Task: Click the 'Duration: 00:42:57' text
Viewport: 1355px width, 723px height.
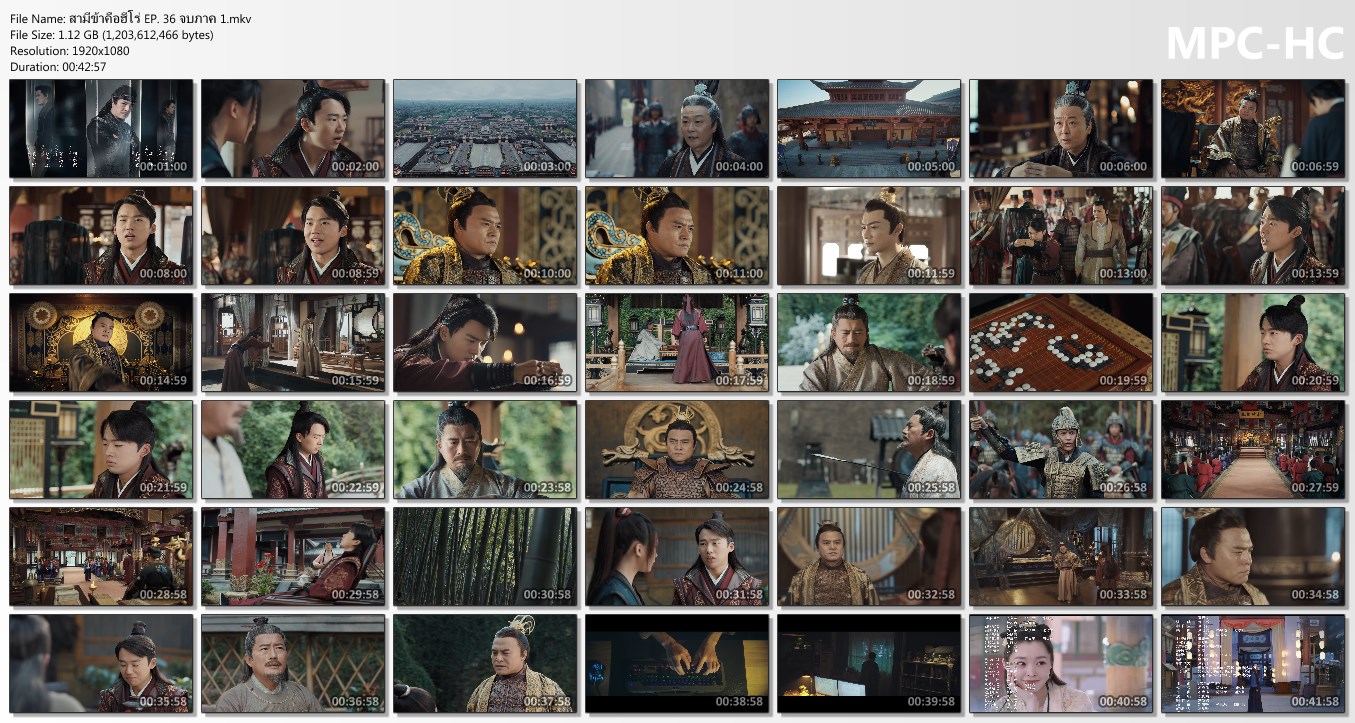Action: pyautogui.click(x=58, y=67)
